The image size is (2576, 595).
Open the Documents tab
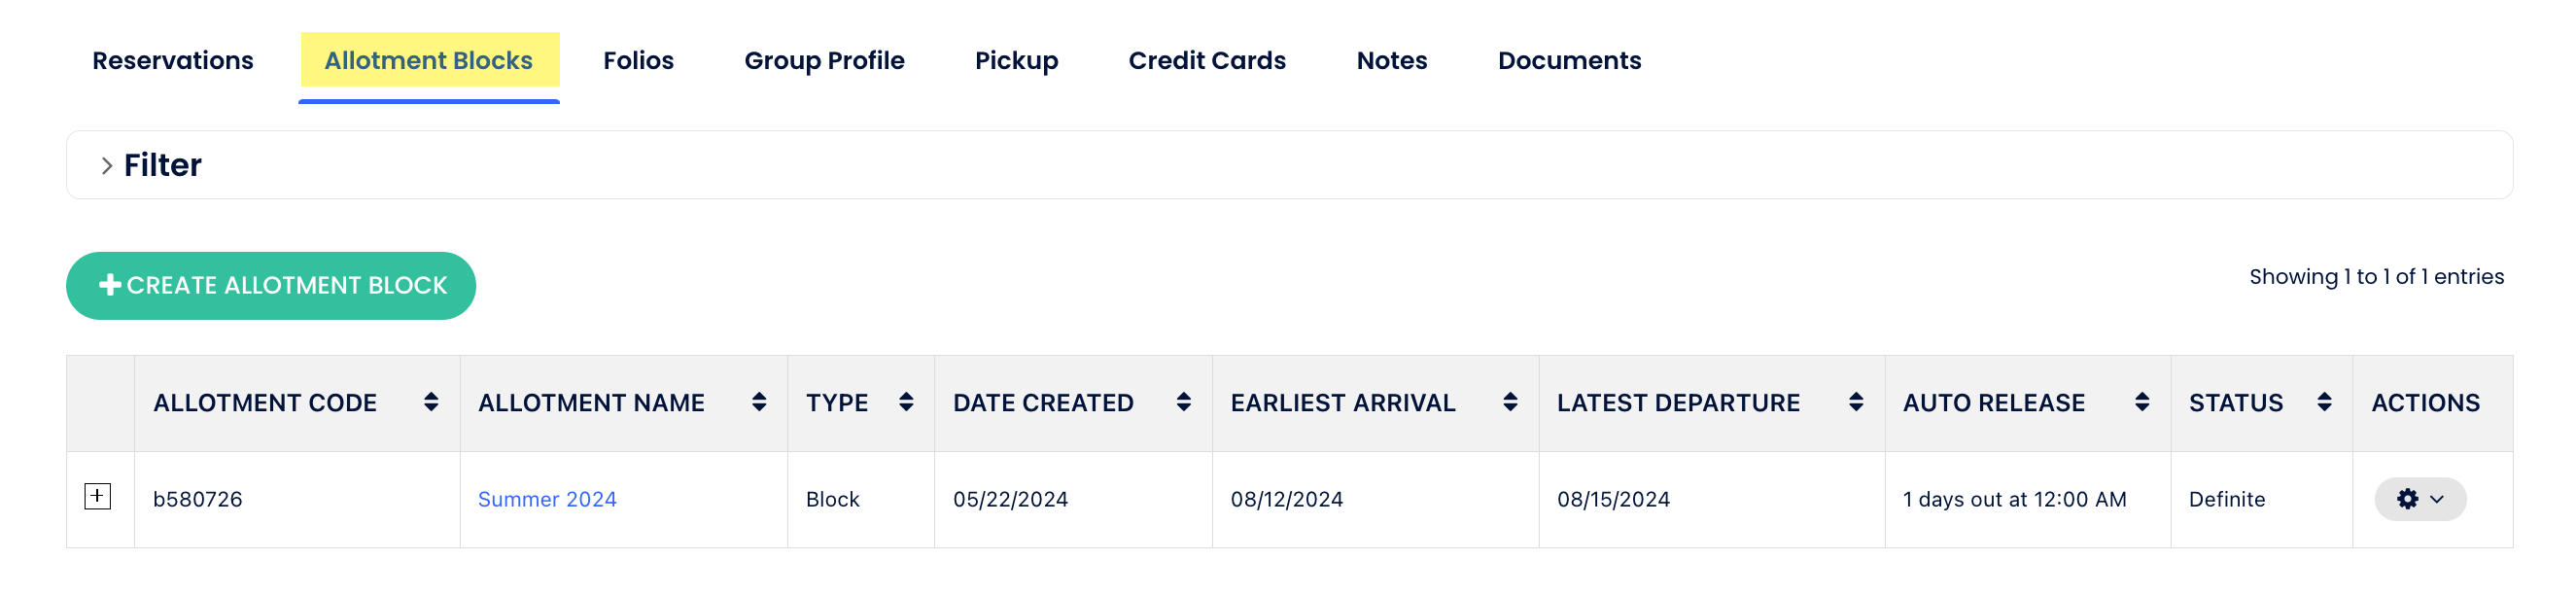click(x=1569, y=61)
